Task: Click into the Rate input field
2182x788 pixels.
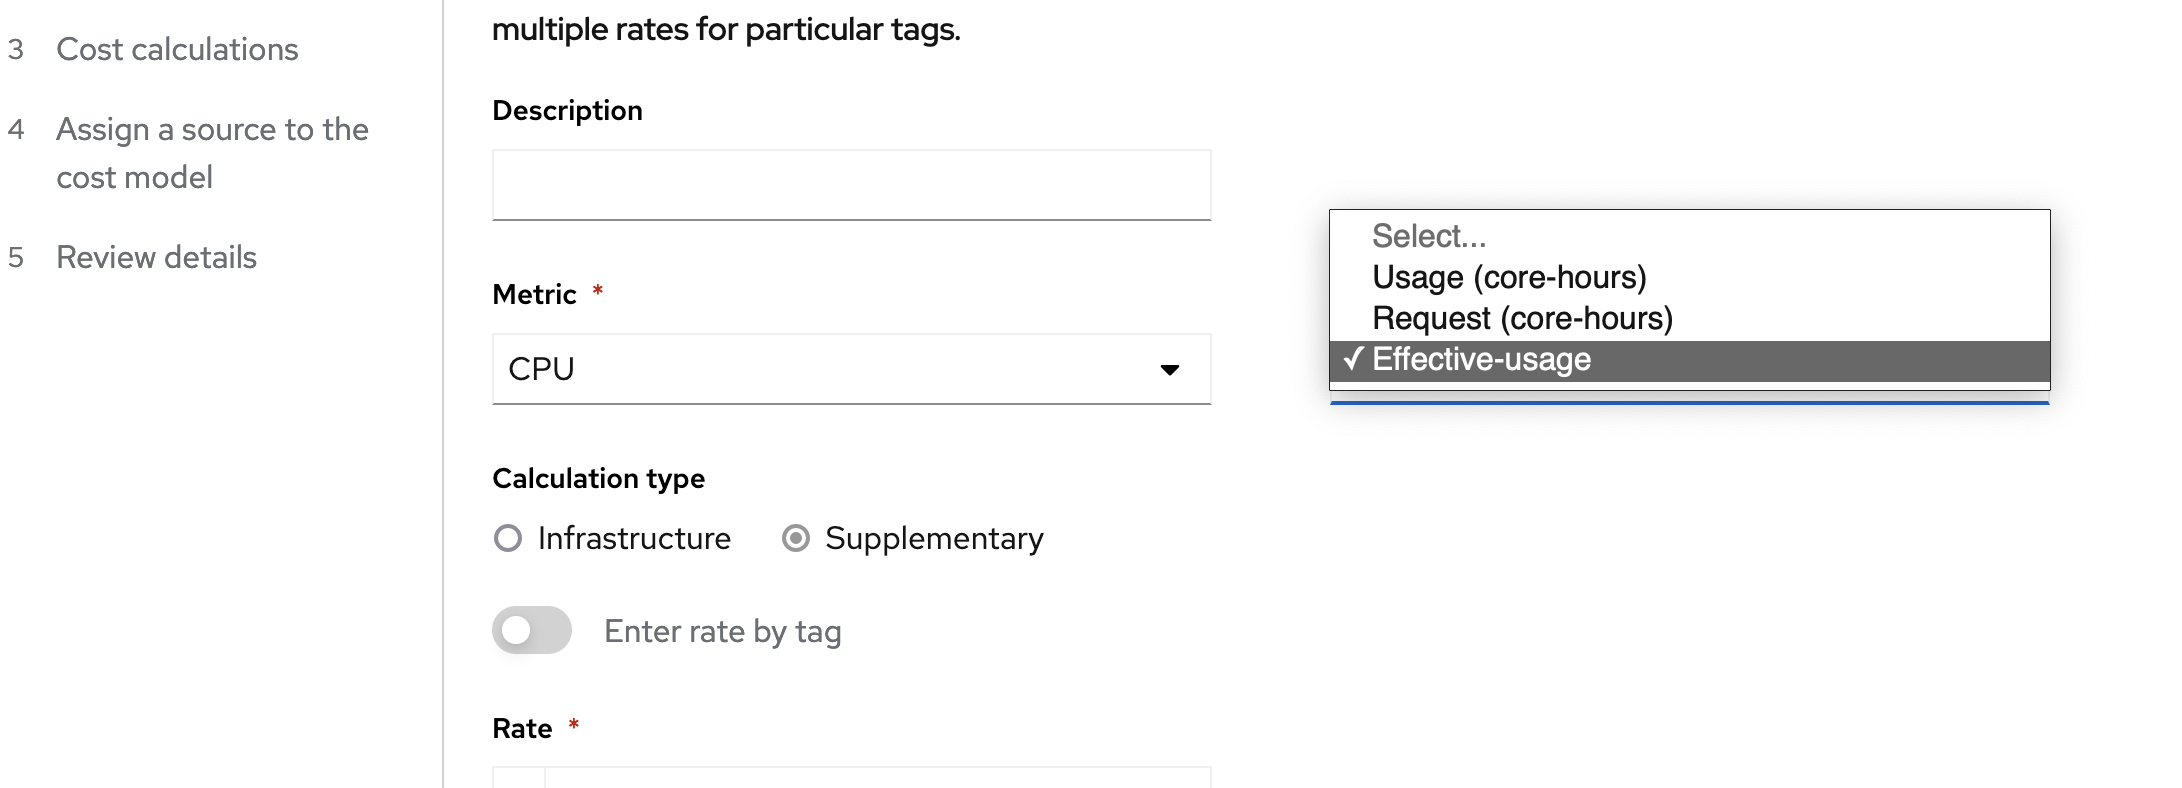Action: [x=876, y=778]
